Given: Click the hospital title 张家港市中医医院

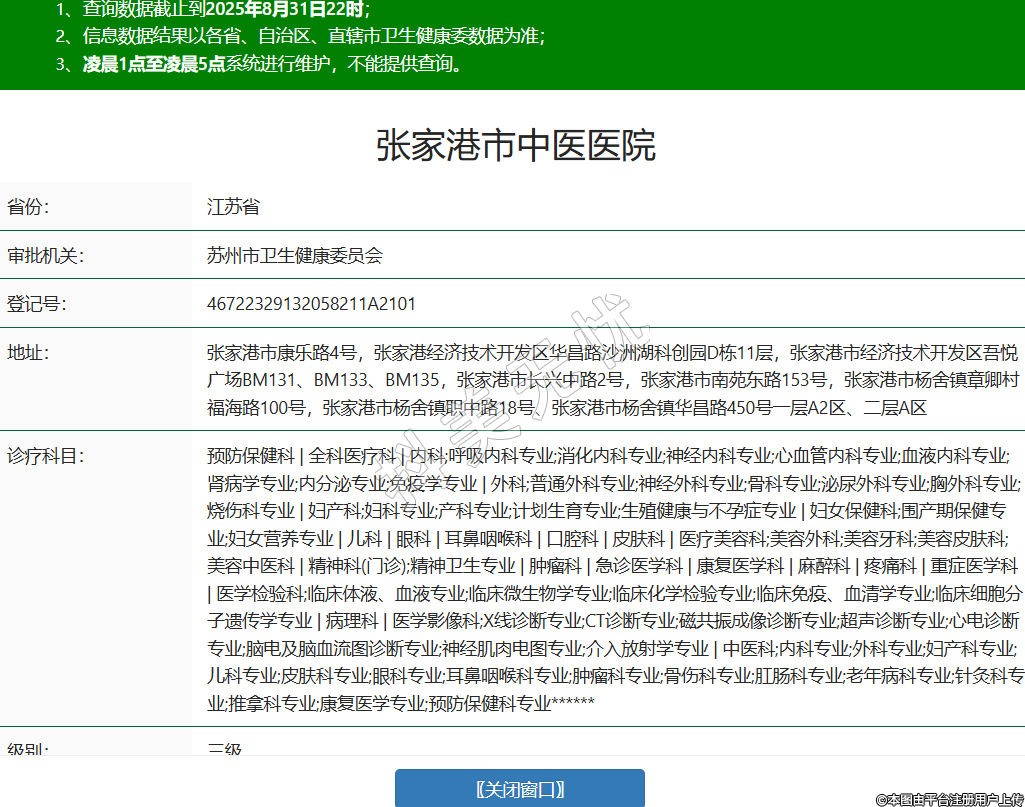Looking at the screenshot, I should pyautogui.click(x=515, y=146).
